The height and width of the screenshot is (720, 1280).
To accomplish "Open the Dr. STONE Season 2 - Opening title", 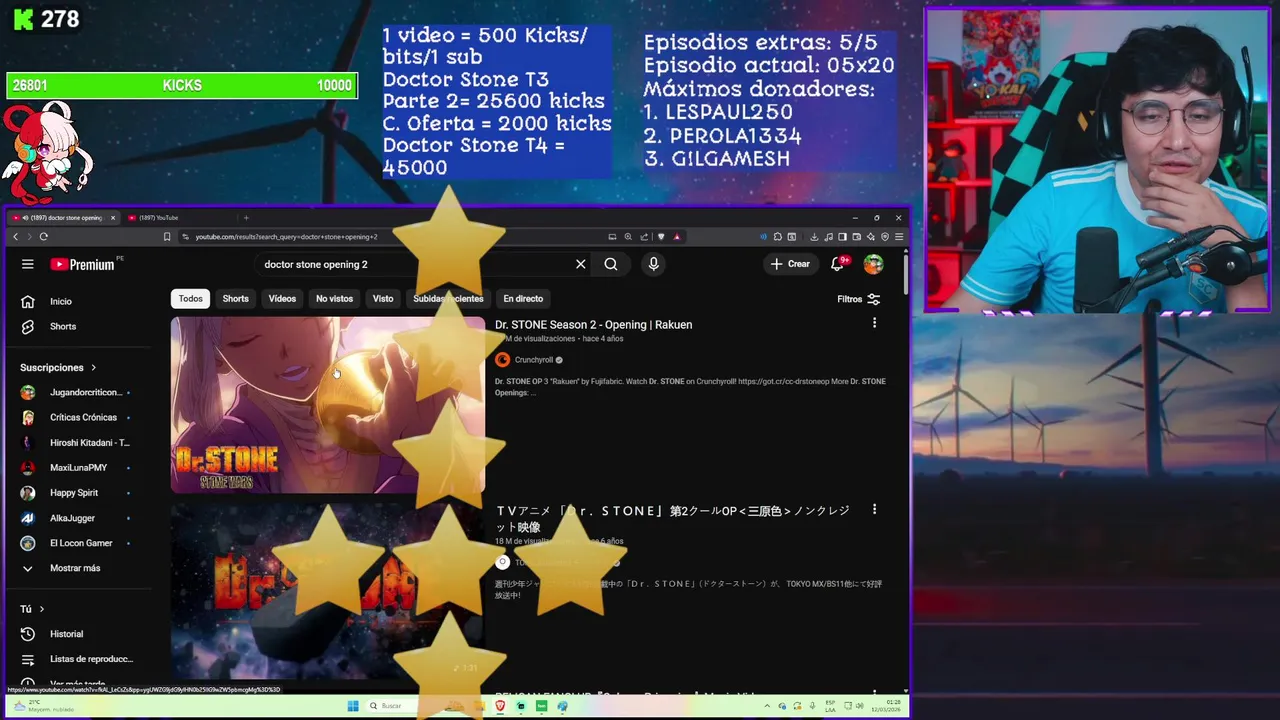I will point(593,324).
